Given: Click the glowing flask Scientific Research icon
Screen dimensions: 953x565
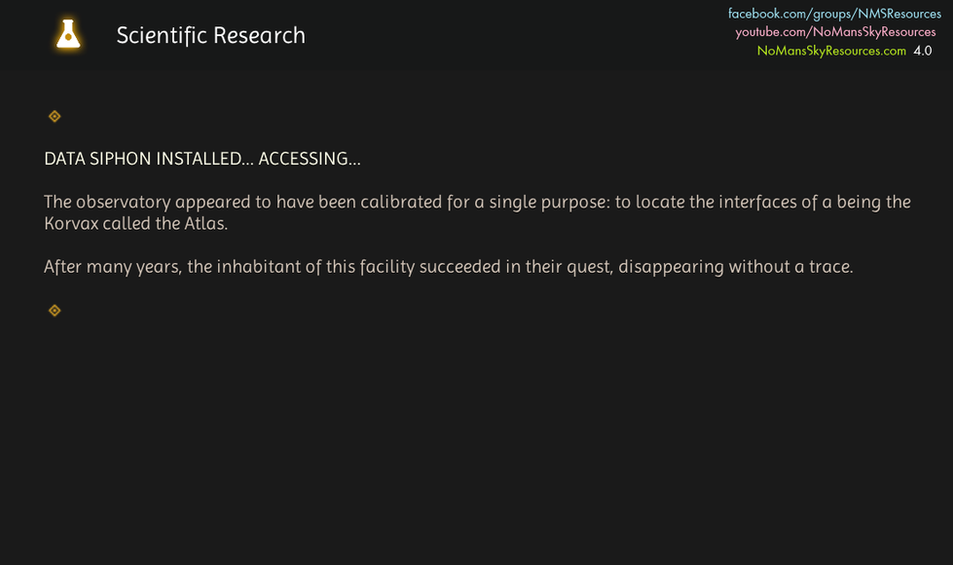Looking at the screenshot, I should [x=68, y=34].
